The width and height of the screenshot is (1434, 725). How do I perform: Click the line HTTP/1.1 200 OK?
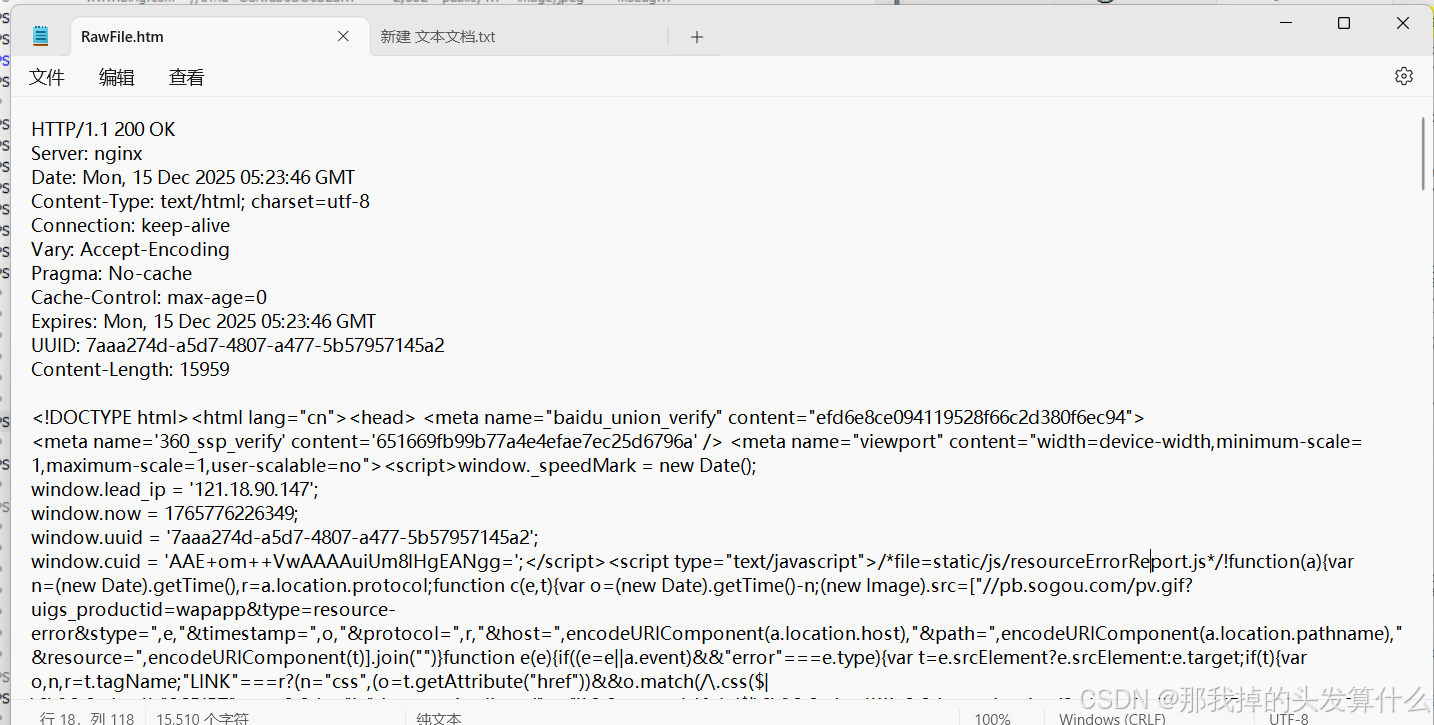(x=103, y=129)
